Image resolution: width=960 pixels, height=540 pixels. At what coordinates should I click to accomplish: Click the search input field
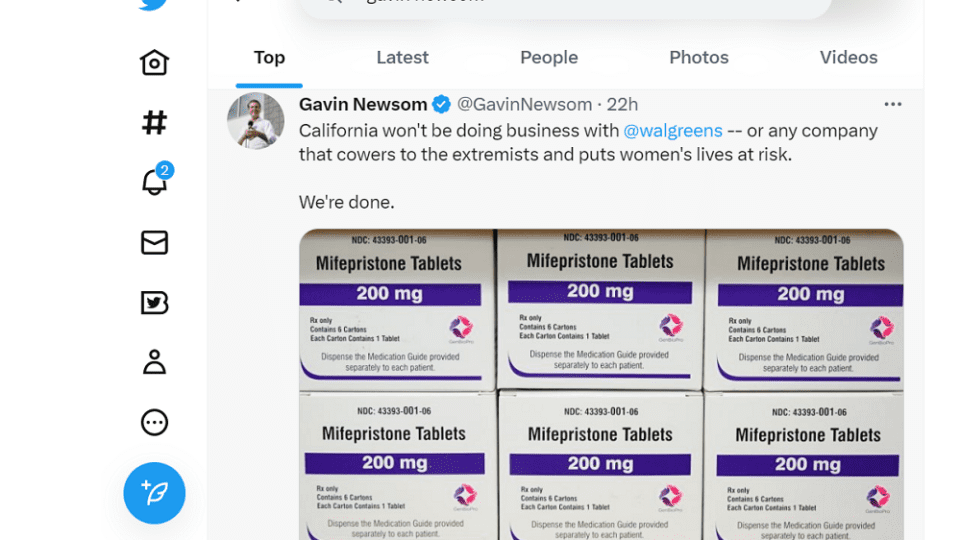565,4
